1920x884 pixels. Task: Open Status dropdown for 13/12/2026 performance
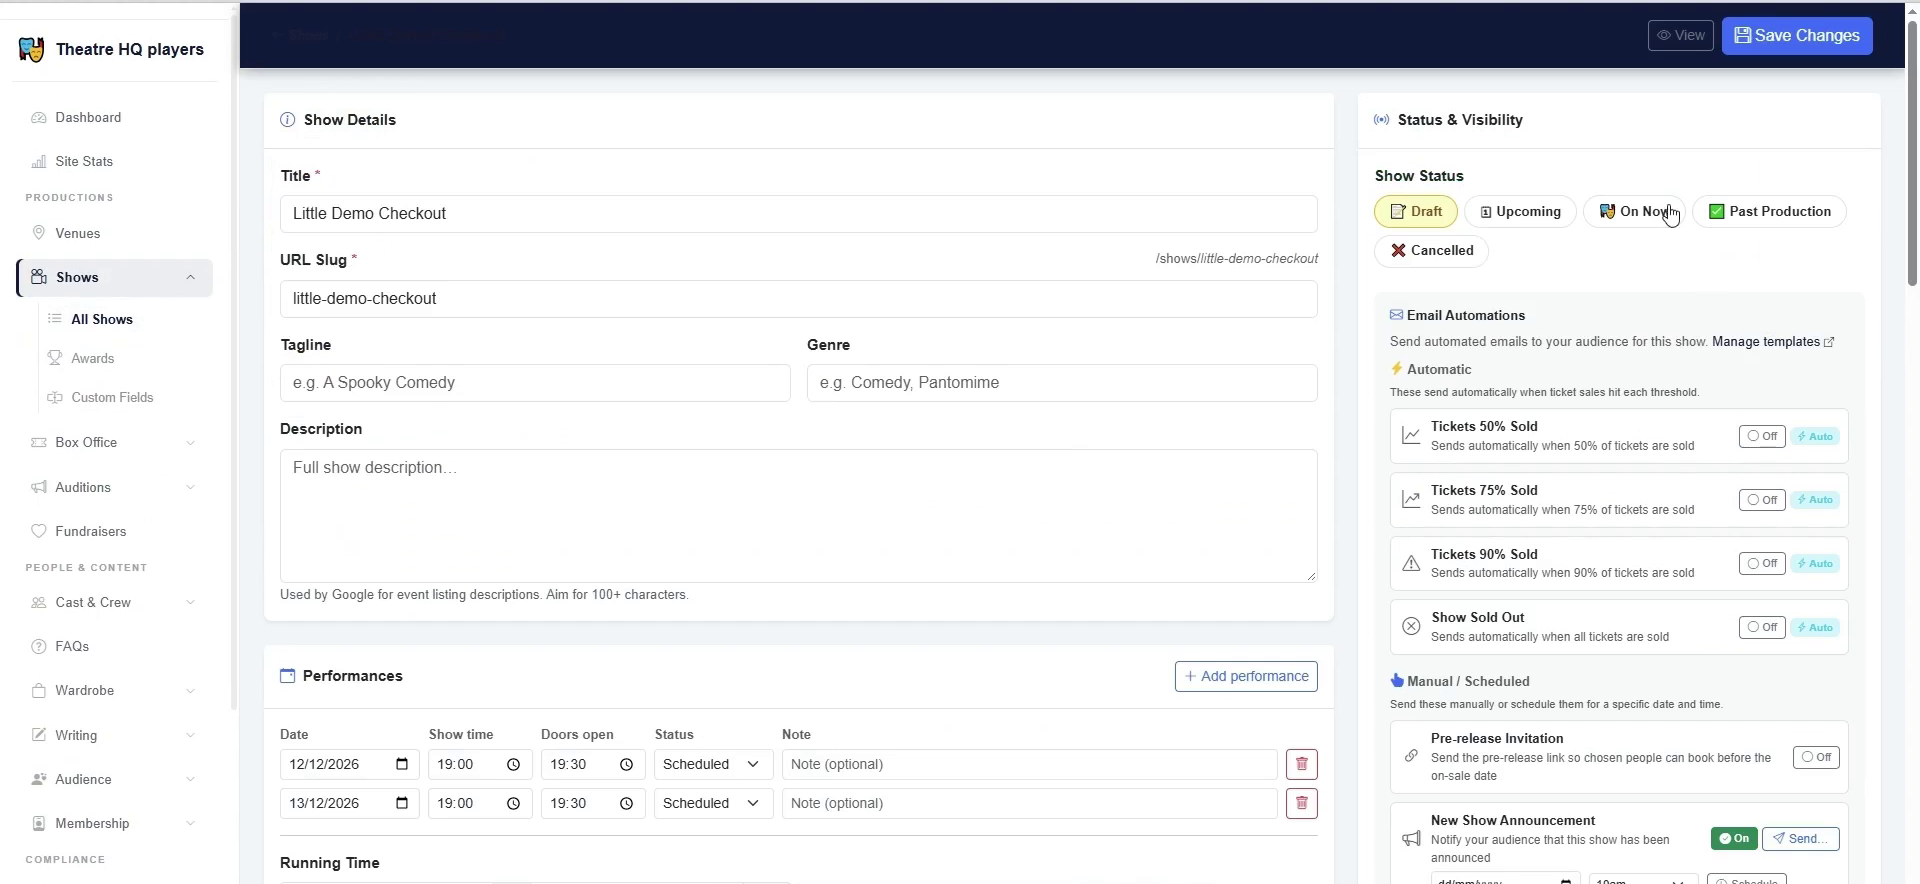coord(713,803)
